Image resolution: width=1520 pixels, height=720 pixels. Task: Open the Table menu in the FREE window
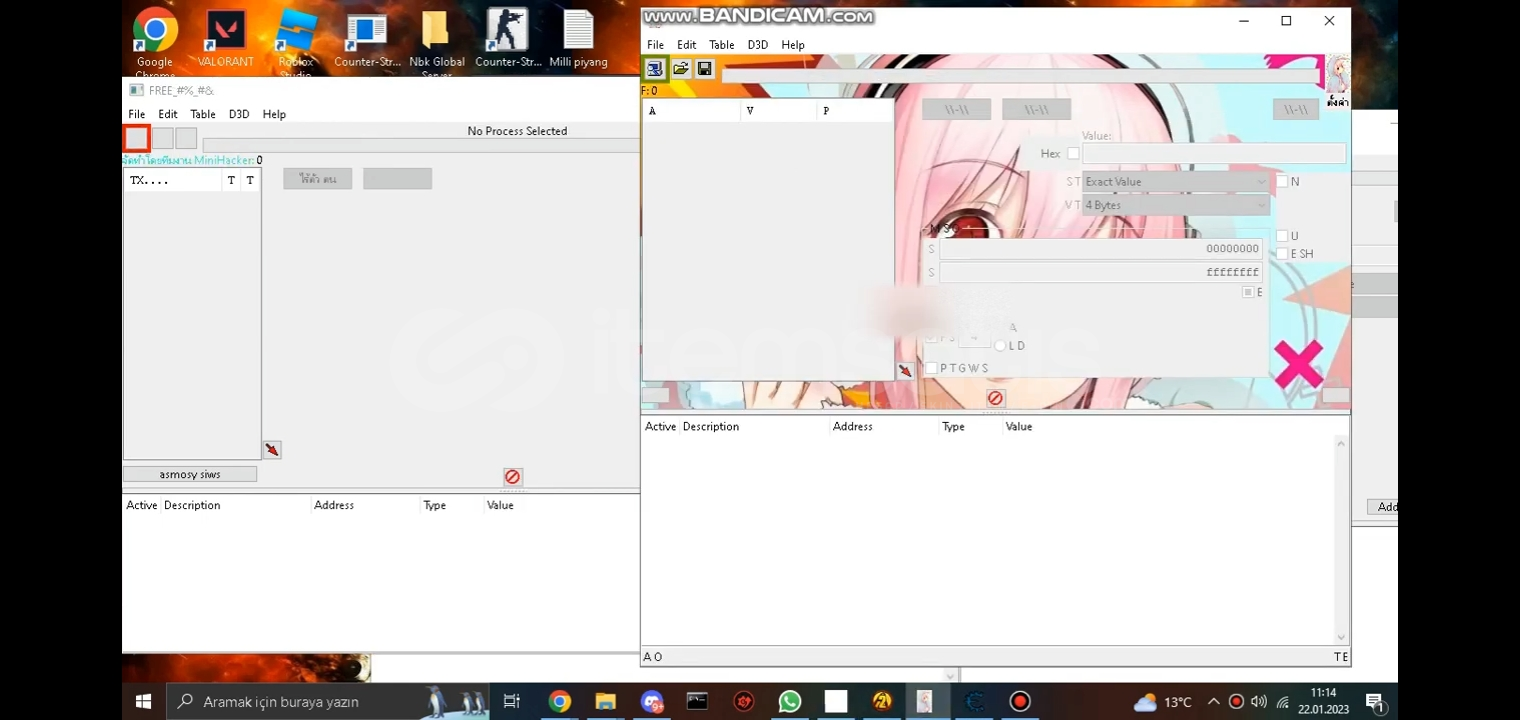point(203,114)
